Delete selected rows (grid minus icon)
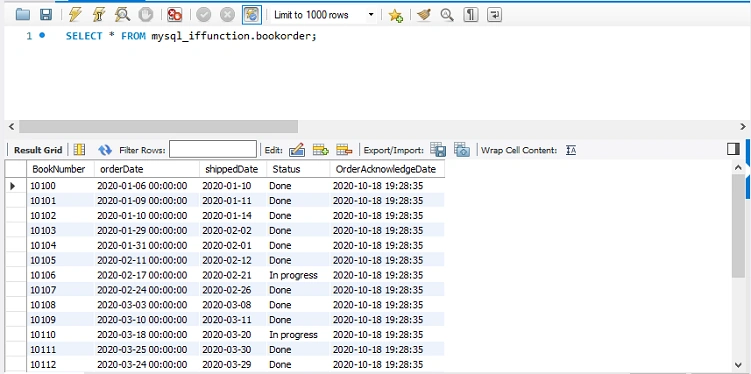 click(344, 150)
